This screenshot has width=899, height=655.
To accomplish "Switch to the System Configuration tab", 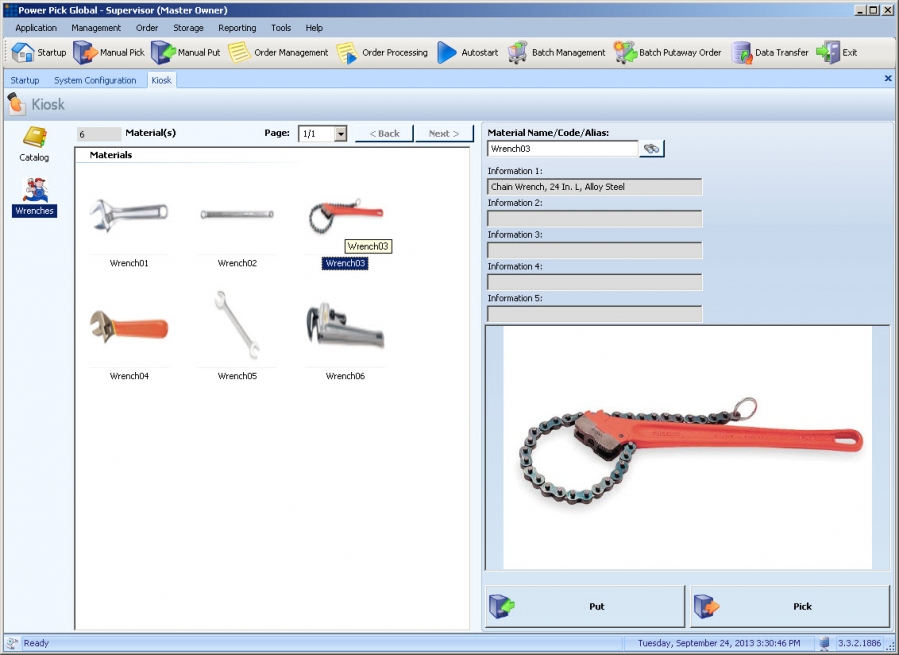I will click(x=96, y=80).
